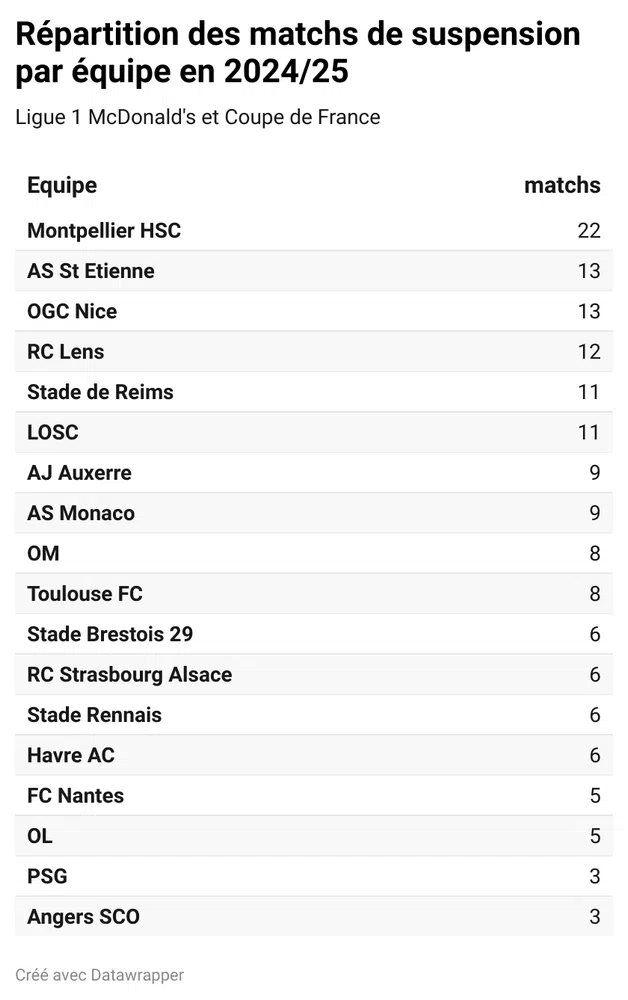This screenshot has height=1000, width=628.
Task: Click the Toulouse FC team name
Action: coord(85,594)
